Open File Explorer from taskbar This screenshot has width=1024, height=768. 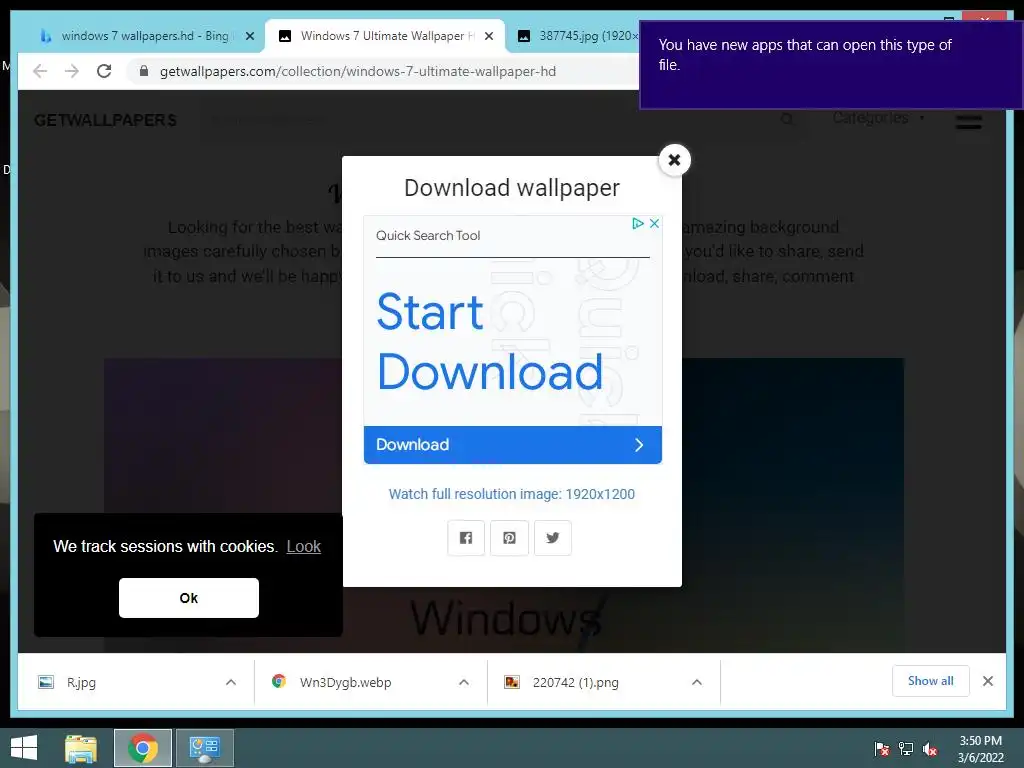point(81,748)
